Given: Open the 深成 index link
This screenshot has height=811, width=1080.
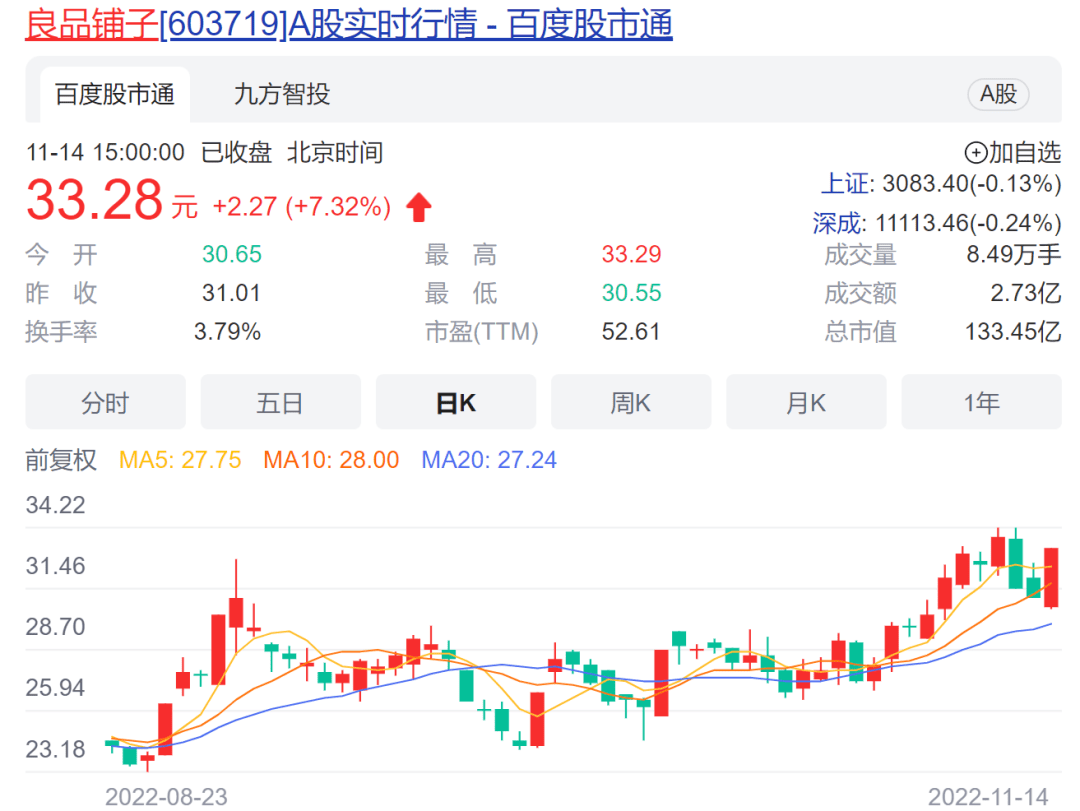Looking at the screenshot, I should click(x=836, y=223).
